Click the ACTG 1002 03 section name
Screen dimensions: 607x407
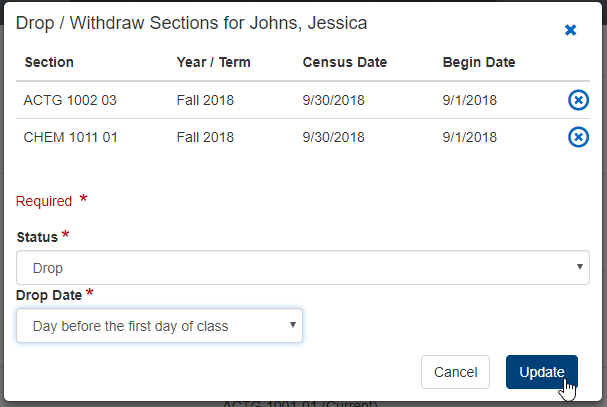pos(71,99)
